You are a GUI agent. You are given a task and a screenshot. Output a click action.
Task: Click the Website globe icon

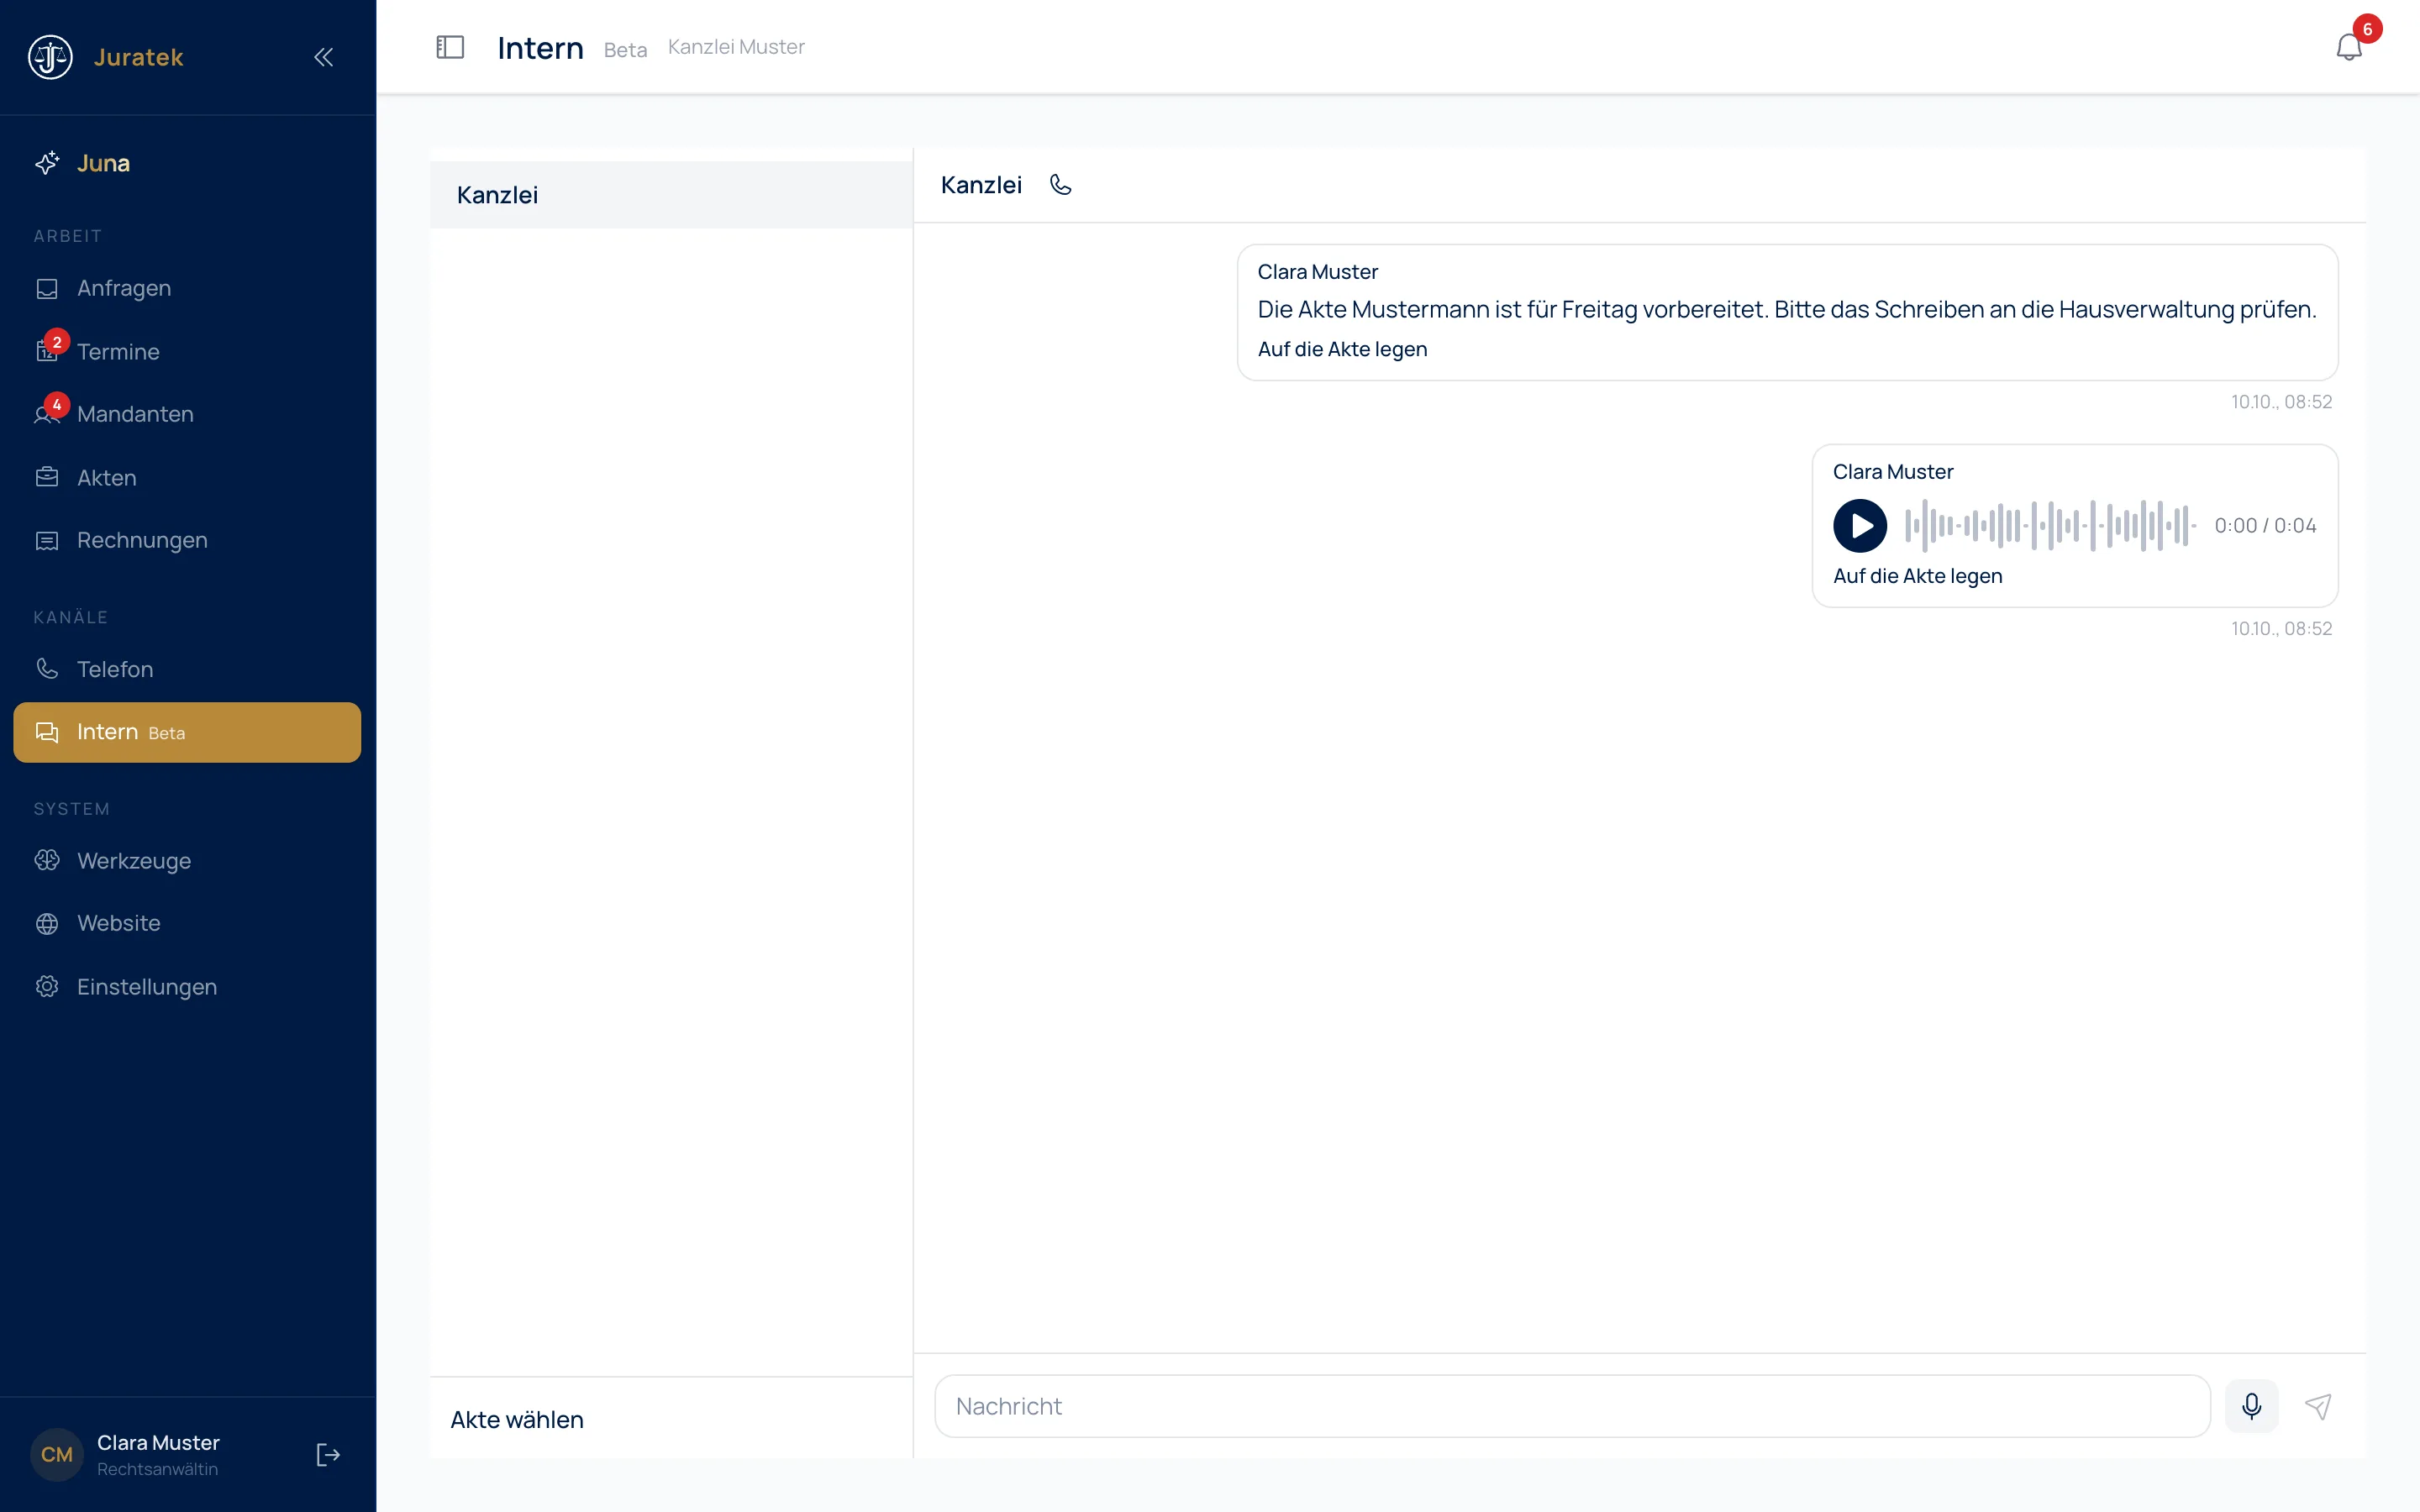(x=47, y=923)
